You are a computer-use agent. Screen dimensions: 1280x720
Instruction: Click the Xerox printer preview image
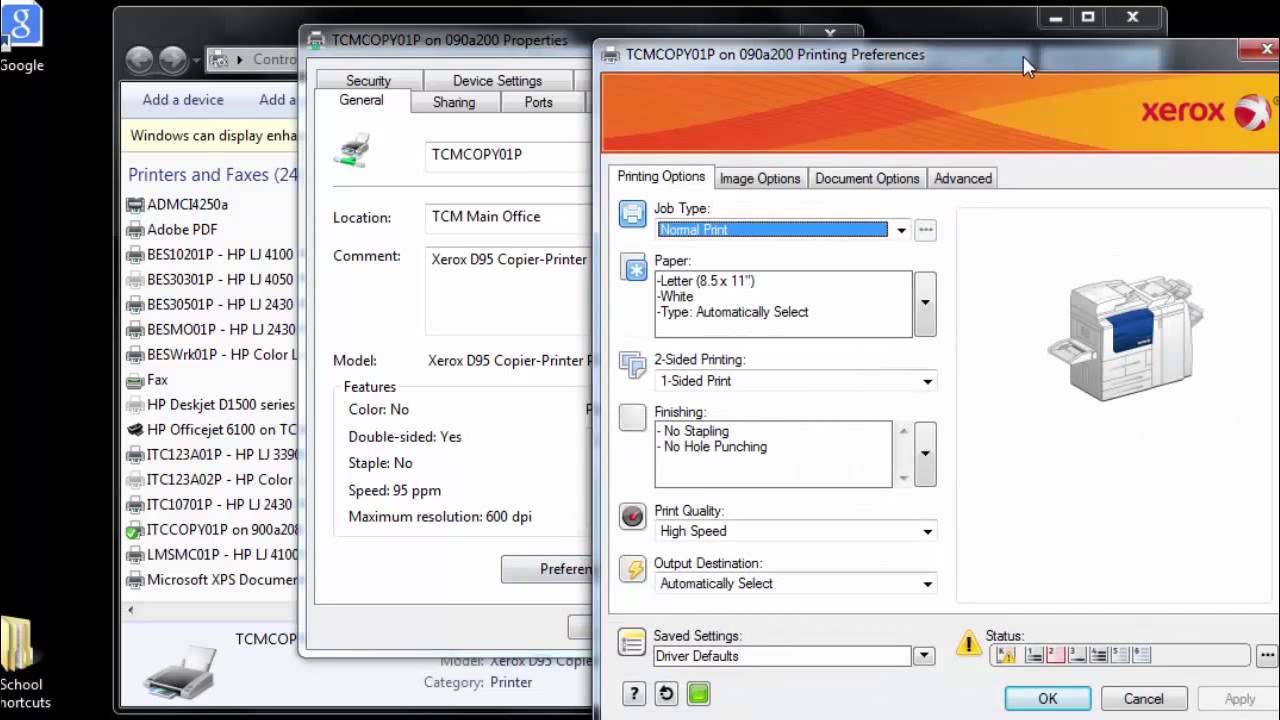point(1125,338)
